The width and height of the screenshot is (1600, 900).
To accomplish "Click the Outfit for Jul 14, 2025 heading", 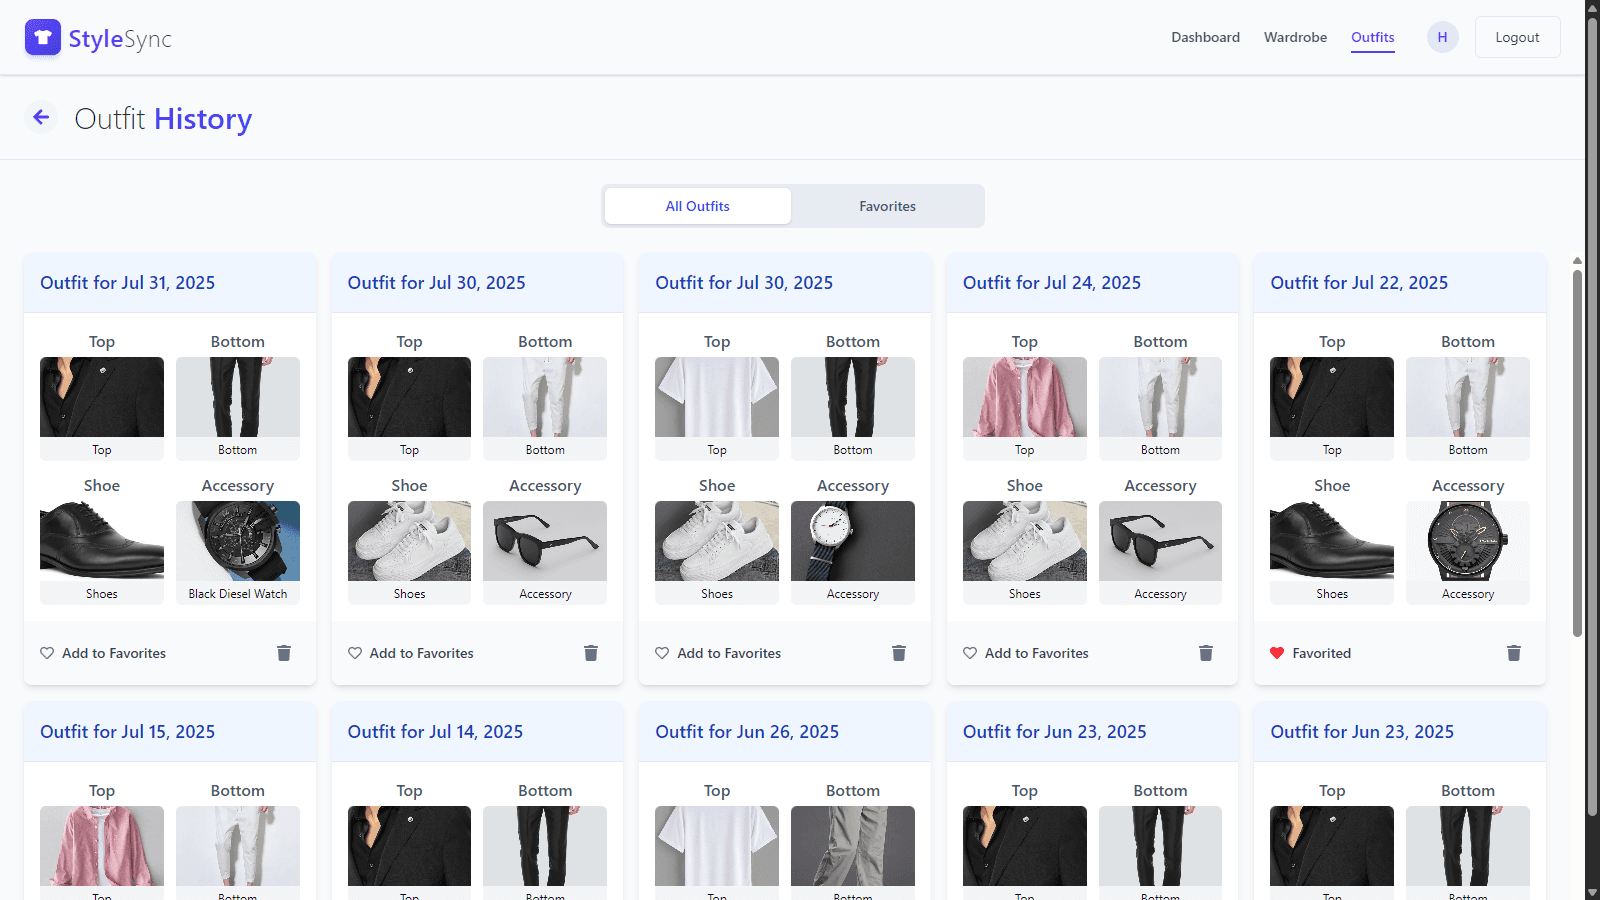I will [x=435, y=732].
